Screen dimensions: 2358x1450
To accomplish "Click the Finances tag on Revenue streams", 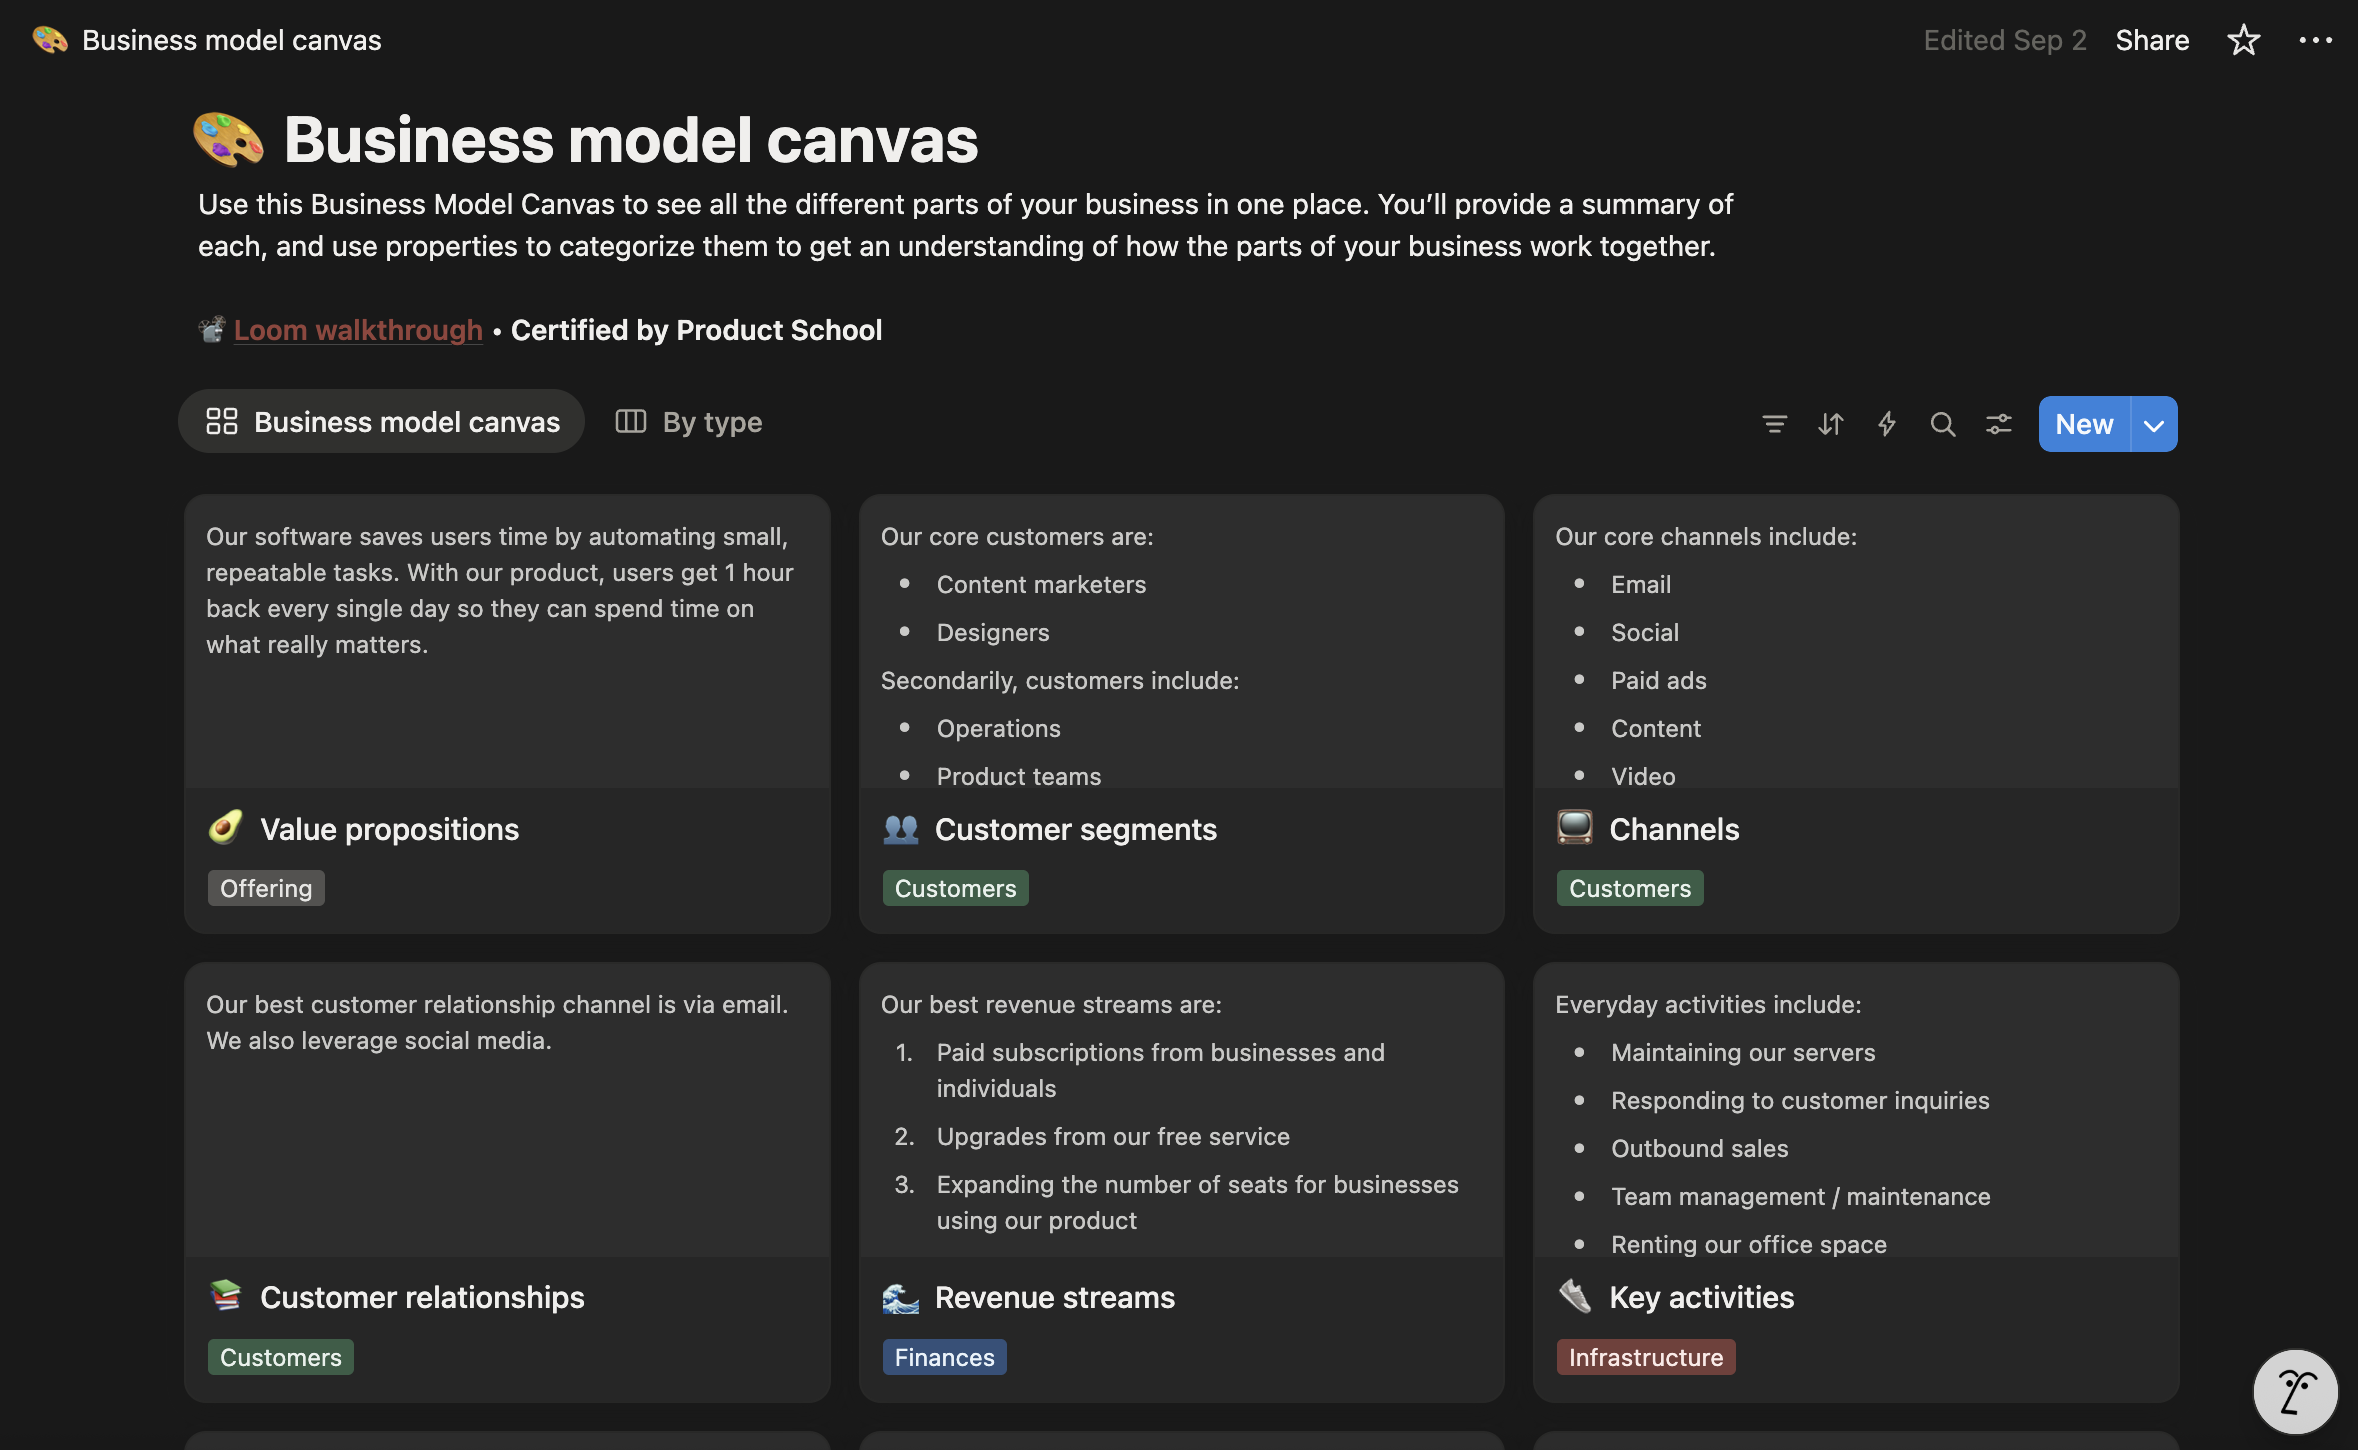I will pos(944,1357).
